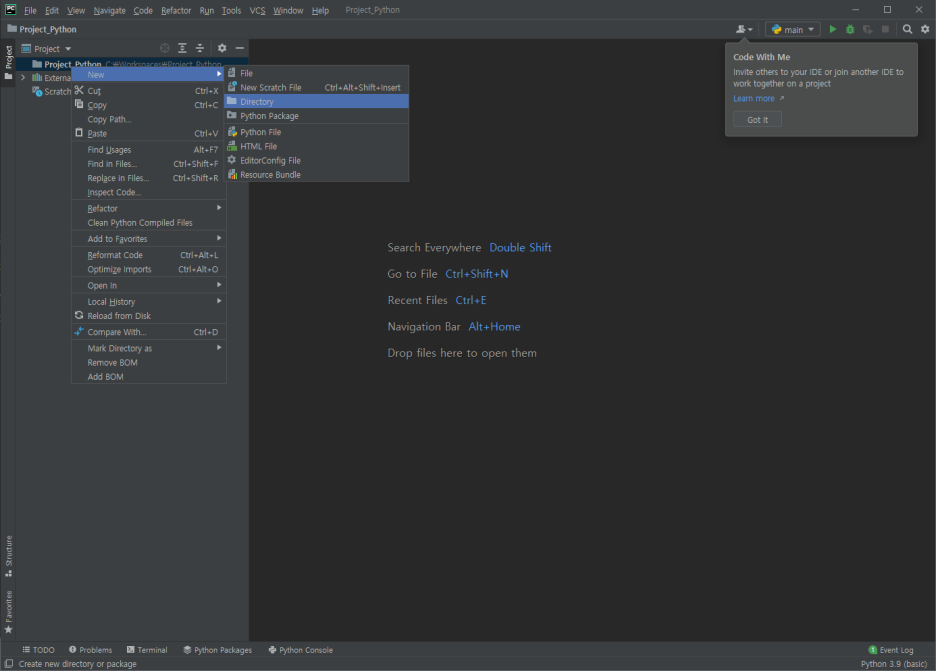Open the main run configuration dropdown
Image resolution: width=936 pixels, height=671 pixels.
[x=793, y=29]
